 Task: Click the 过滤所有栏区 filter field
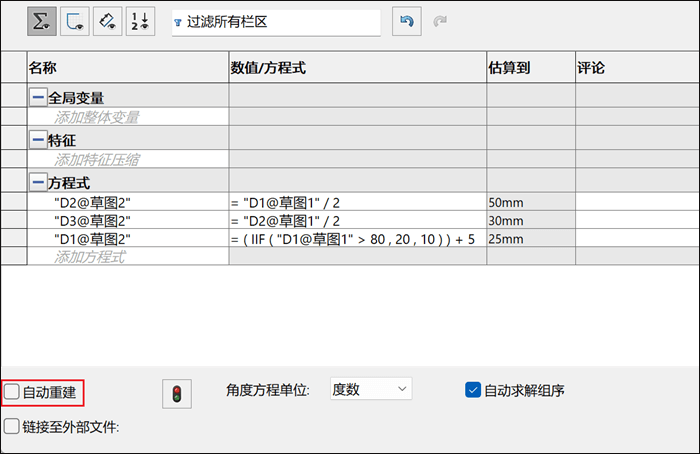coord(276,22)
